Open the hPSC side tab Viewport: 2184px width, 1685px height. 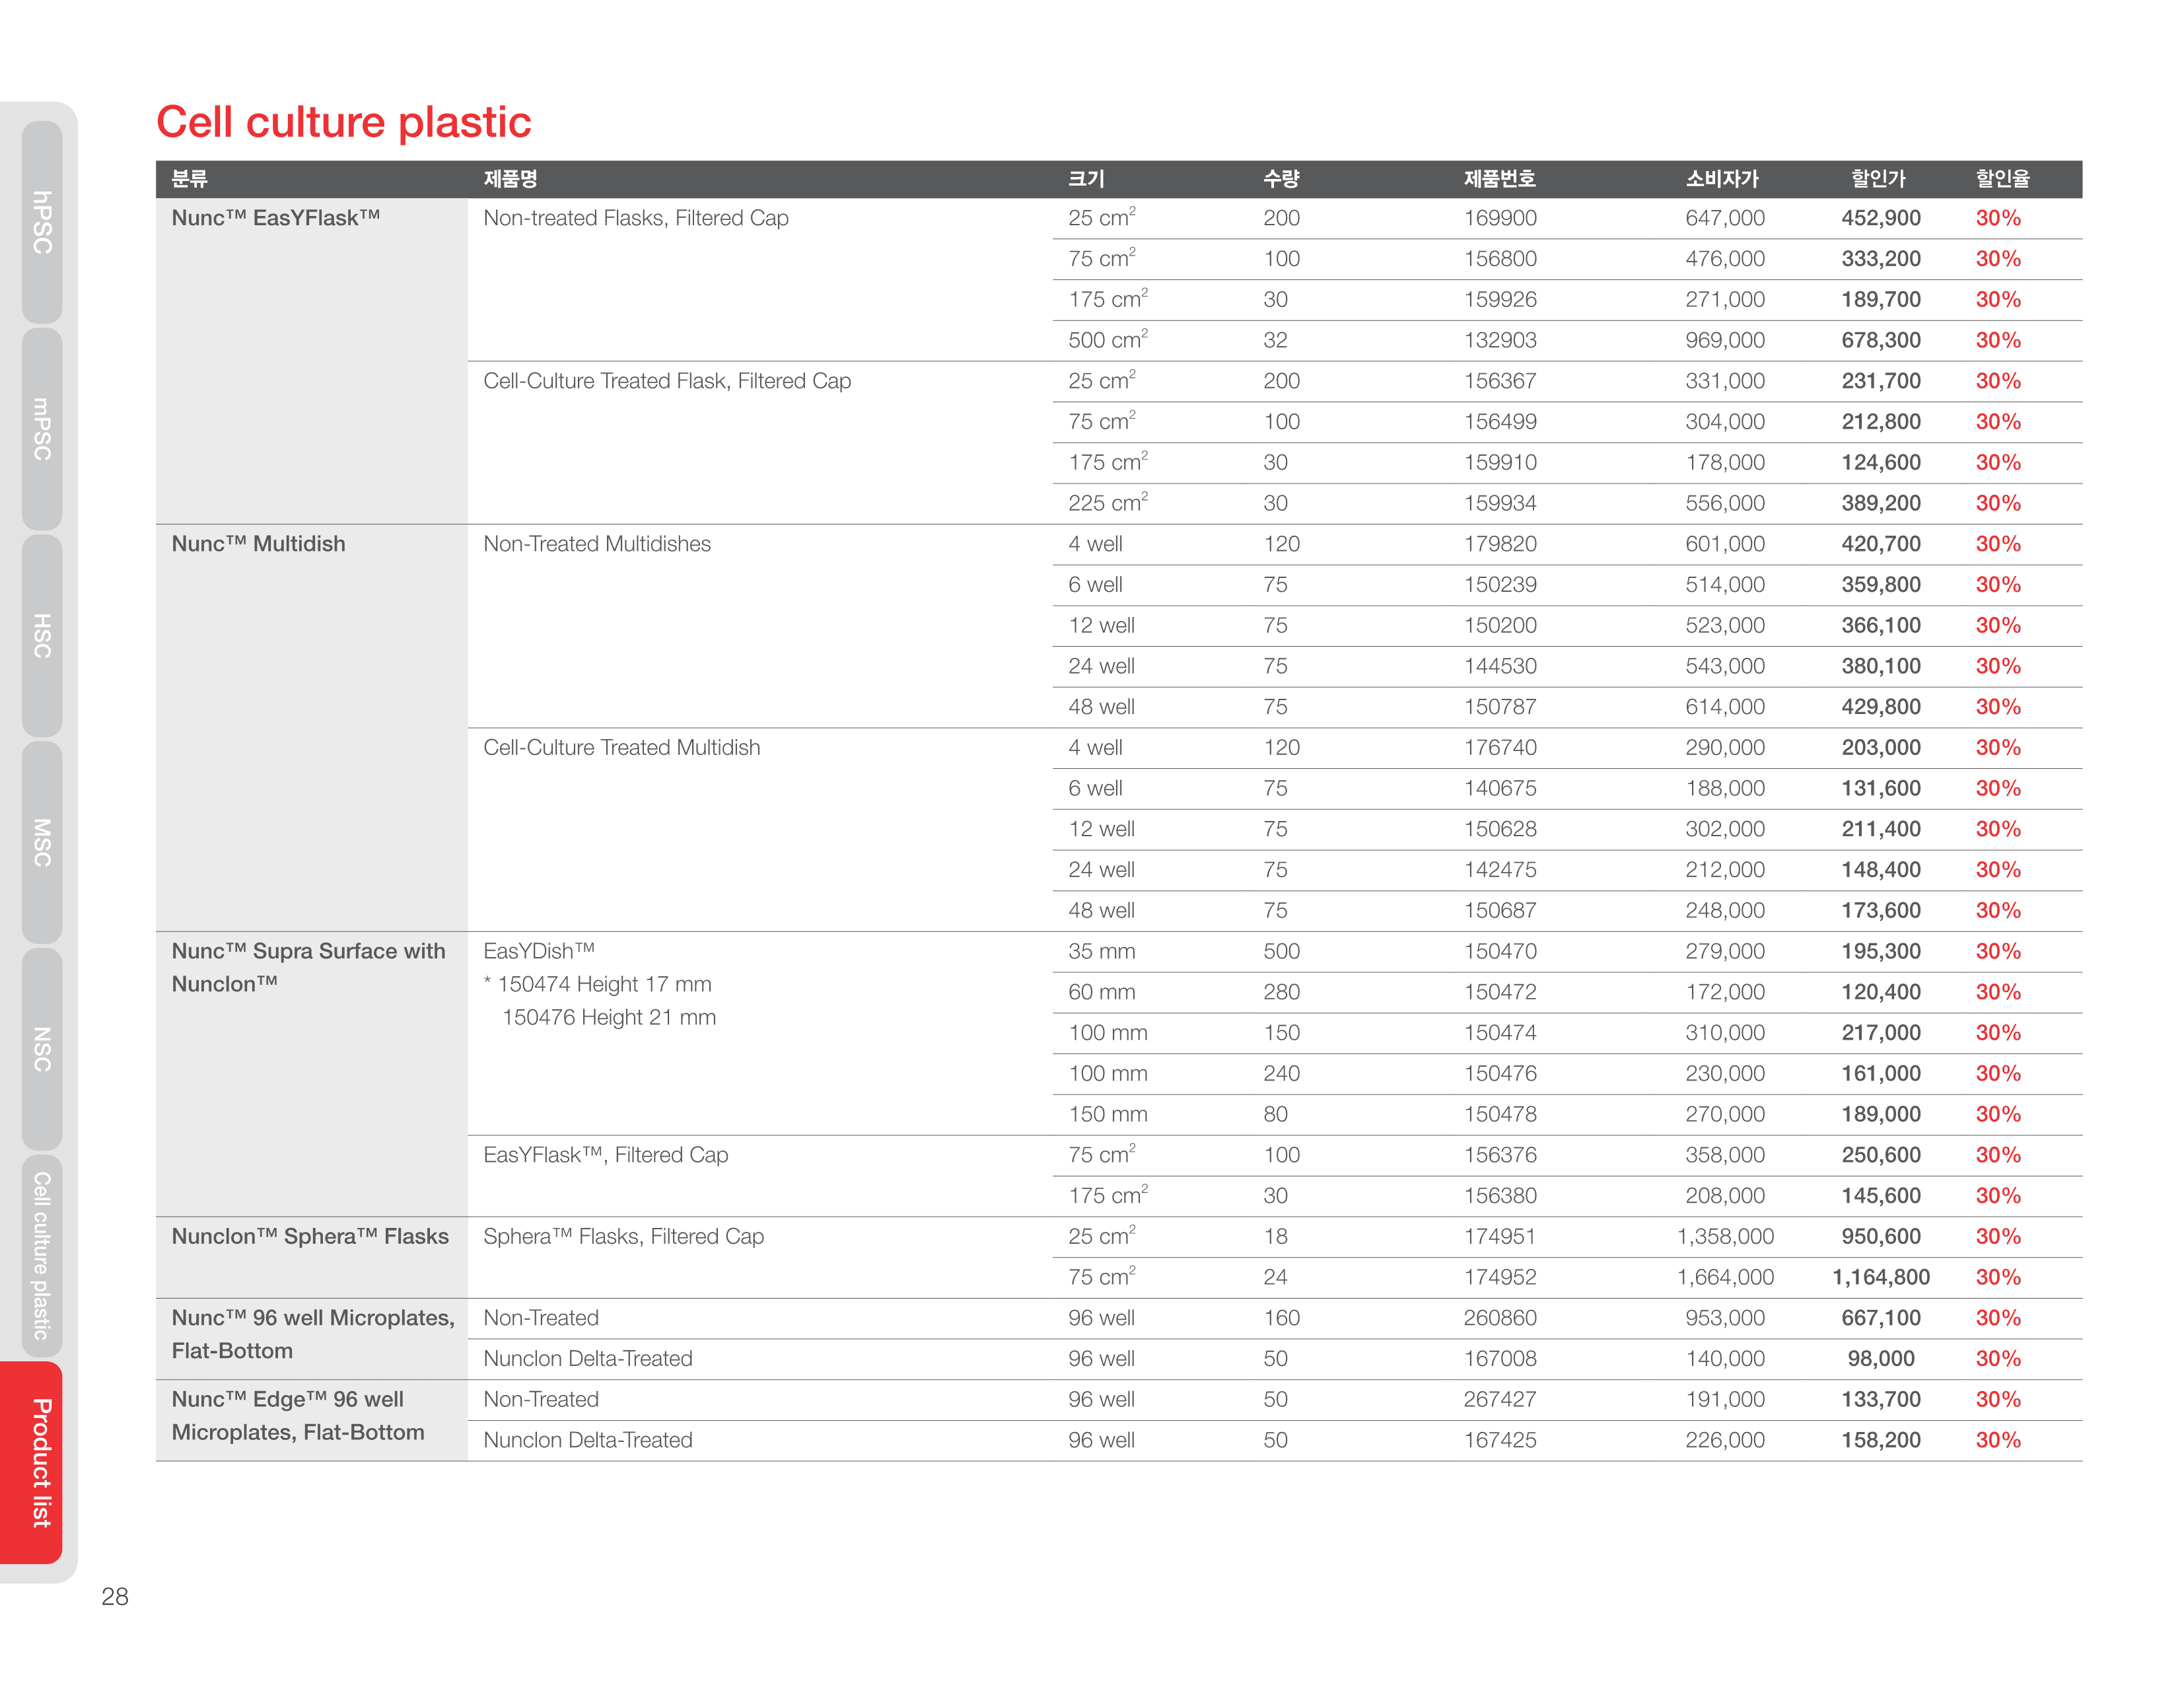click(x=41, y=222)
